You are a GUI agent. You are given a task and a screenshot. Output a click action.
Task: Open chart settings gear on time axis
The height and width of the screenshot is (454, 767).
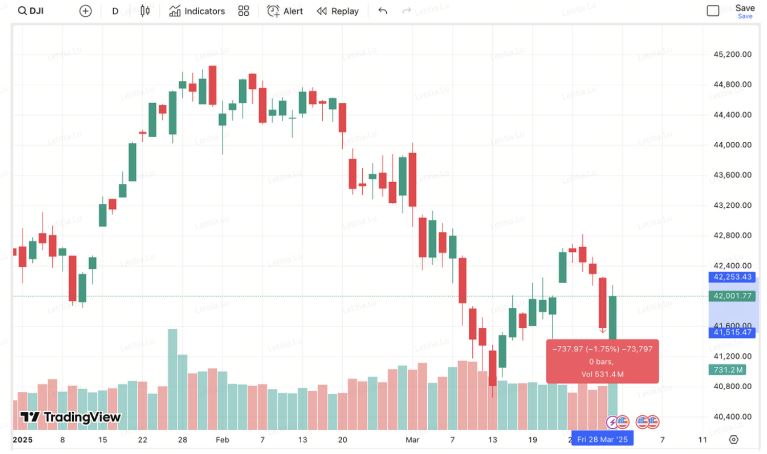pos(734,439)
